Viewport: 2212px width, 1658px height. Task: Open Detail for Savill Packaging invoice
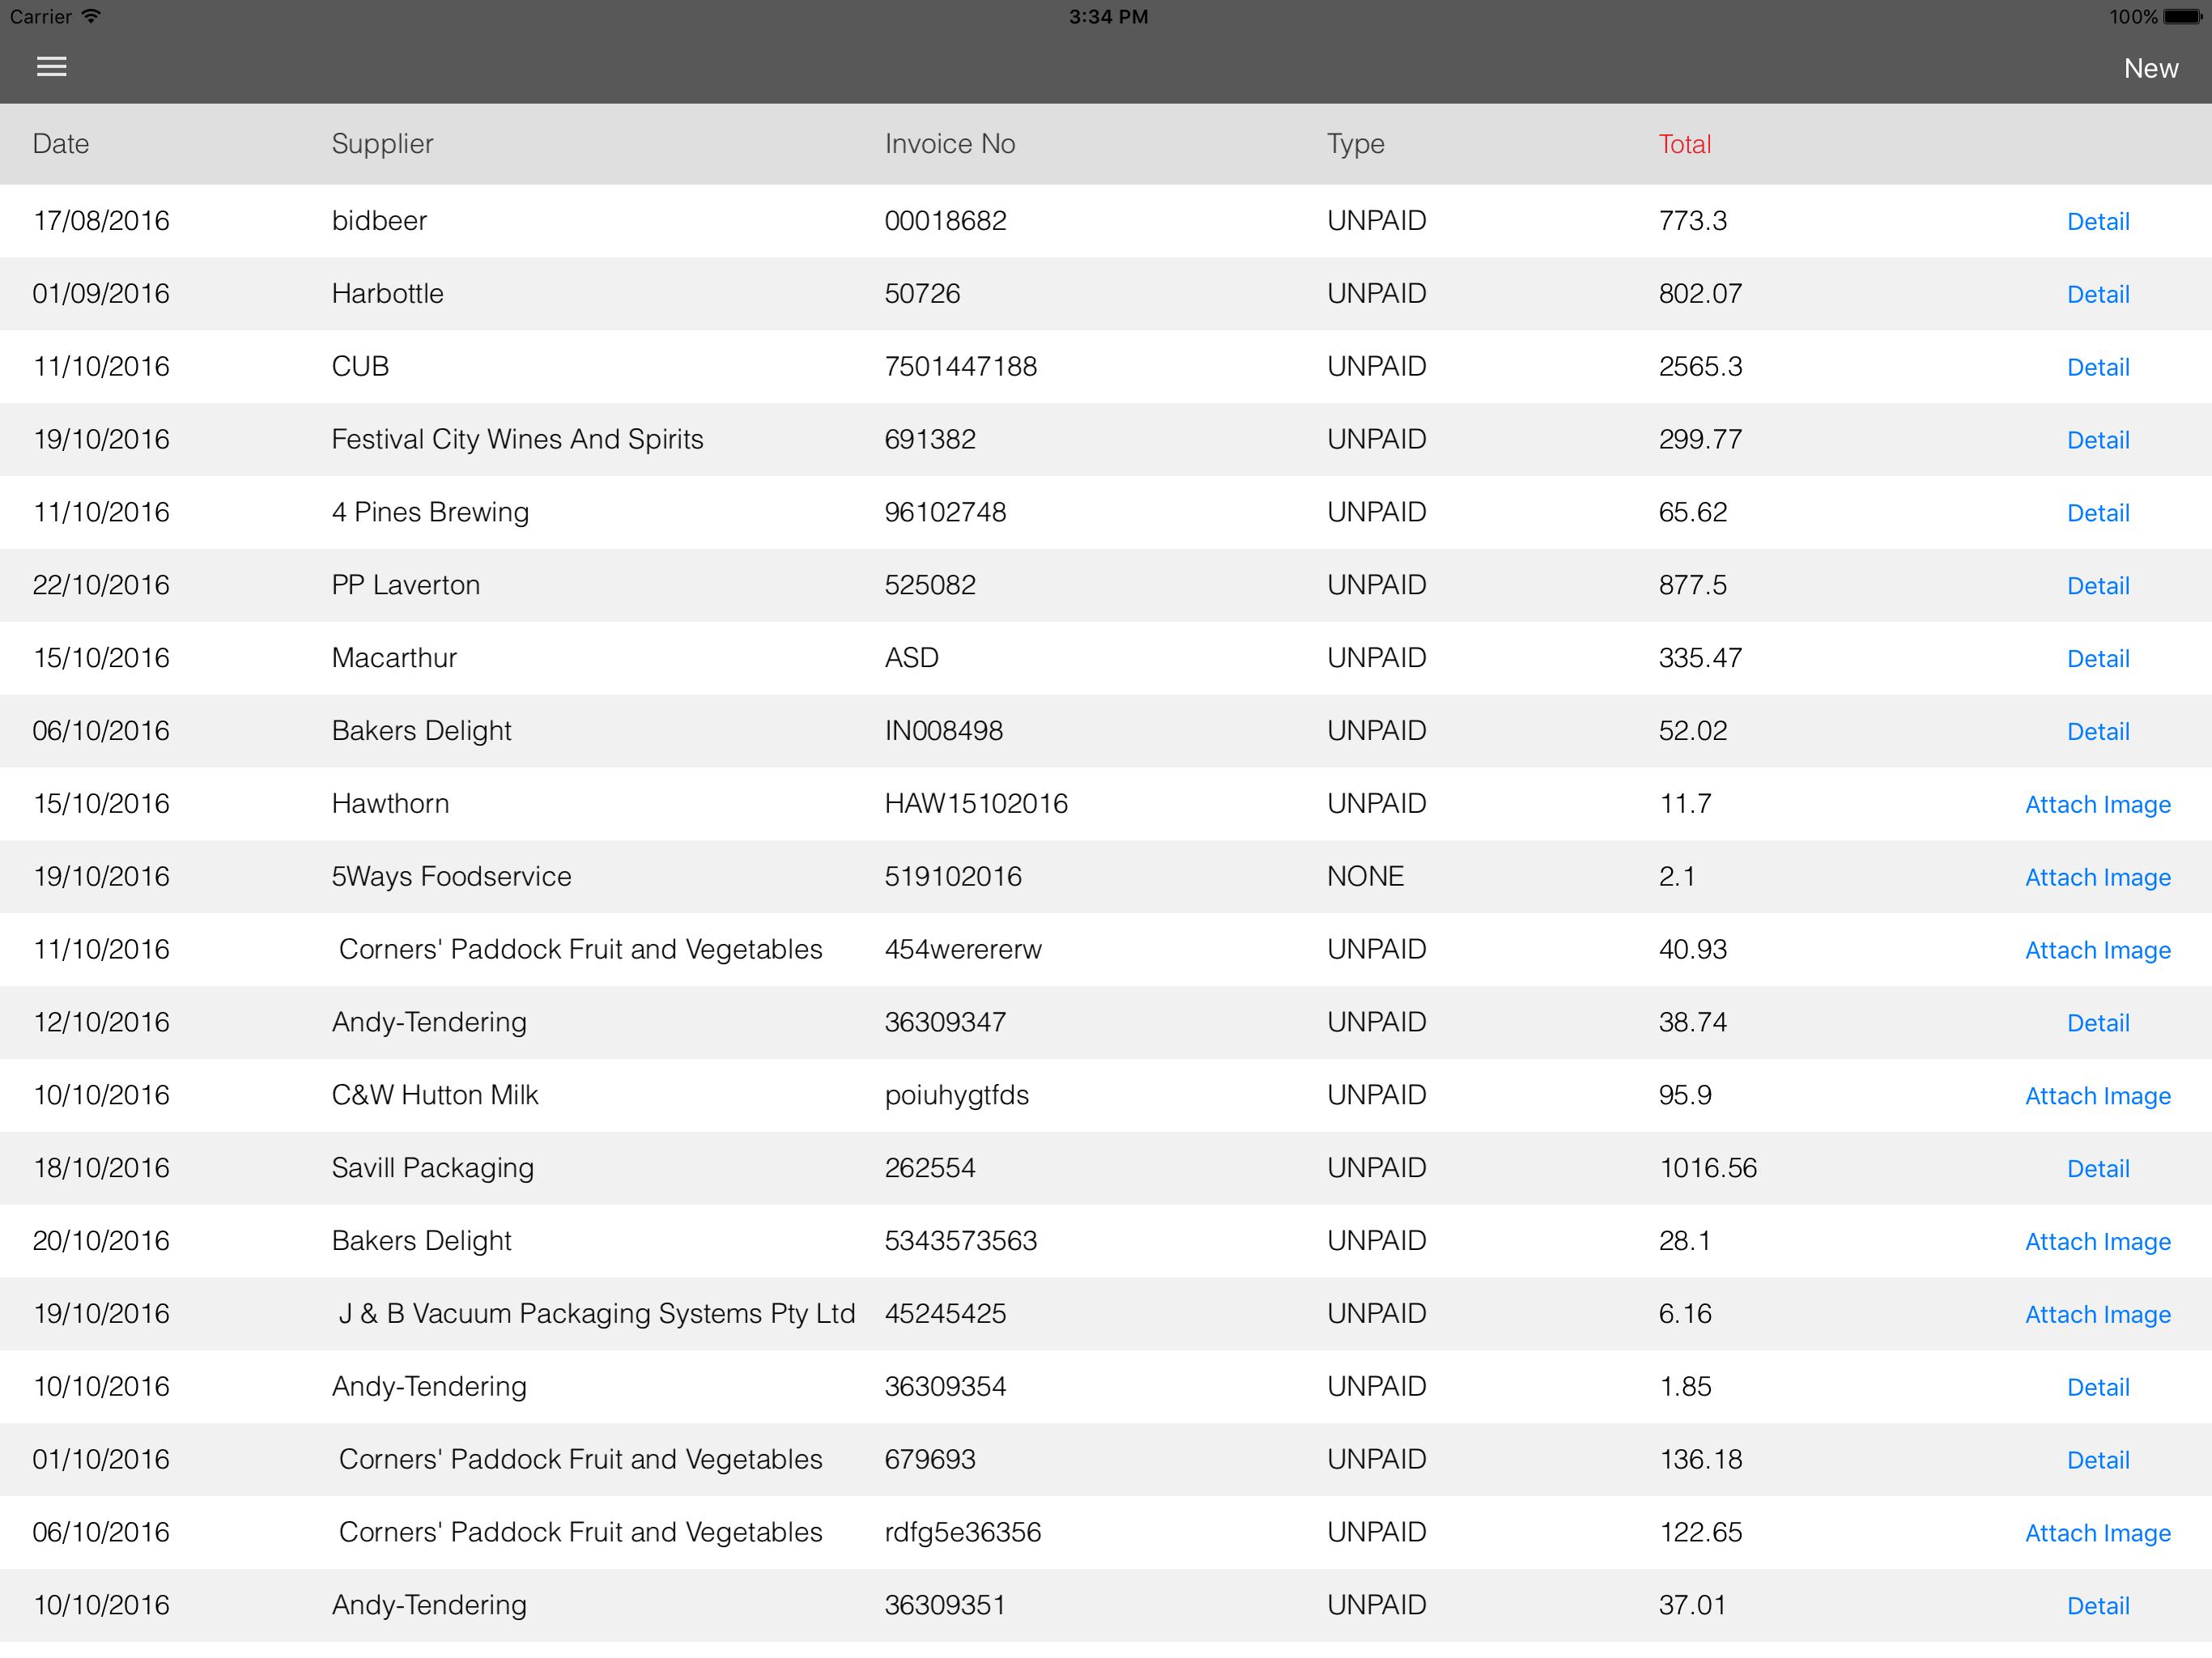[2097, 1169]
